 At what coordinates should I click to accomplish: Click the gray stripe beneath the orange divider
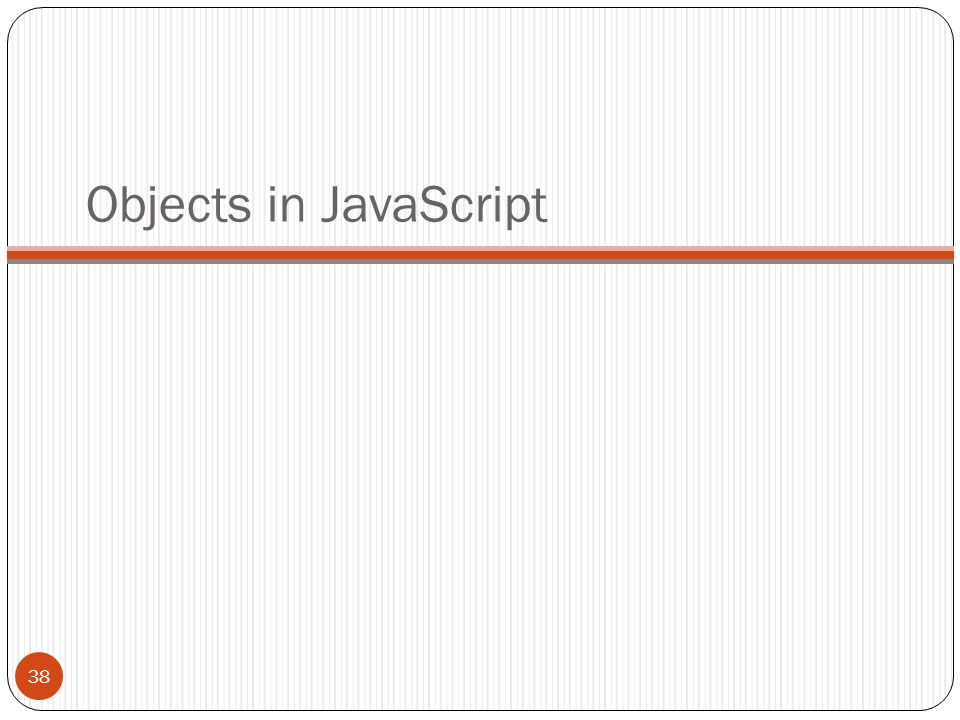[480, 261]
